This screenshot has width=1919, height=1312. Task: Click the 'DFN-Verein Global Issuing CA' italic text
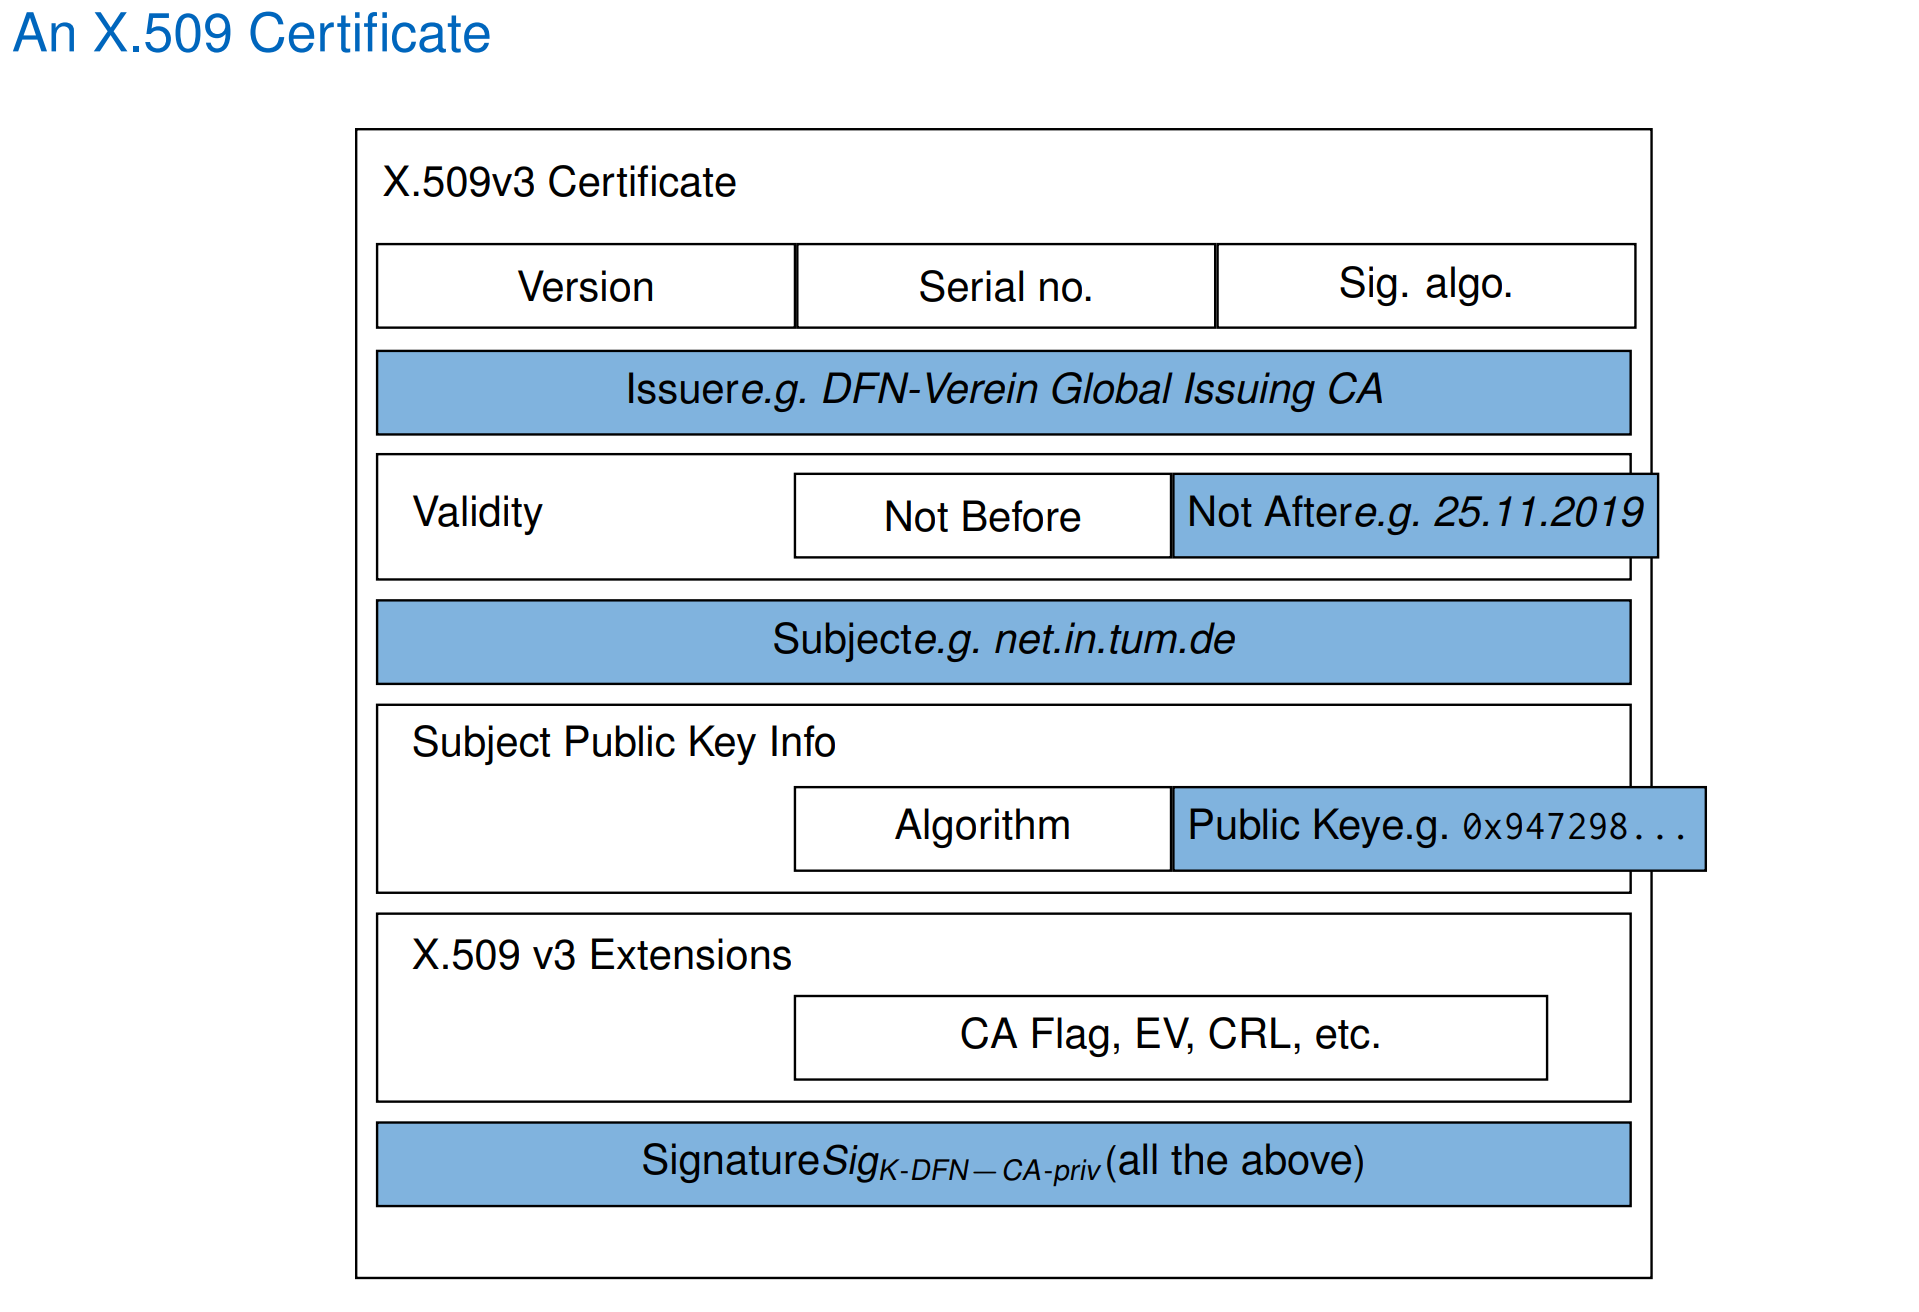[x=1101, y=389]
